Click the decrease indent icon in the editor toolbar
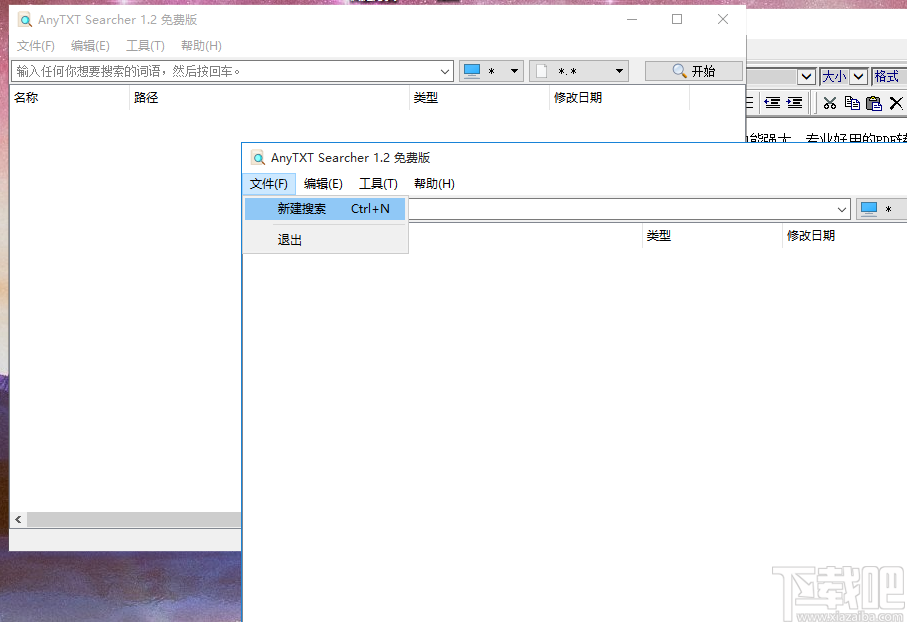 point(772,103)
